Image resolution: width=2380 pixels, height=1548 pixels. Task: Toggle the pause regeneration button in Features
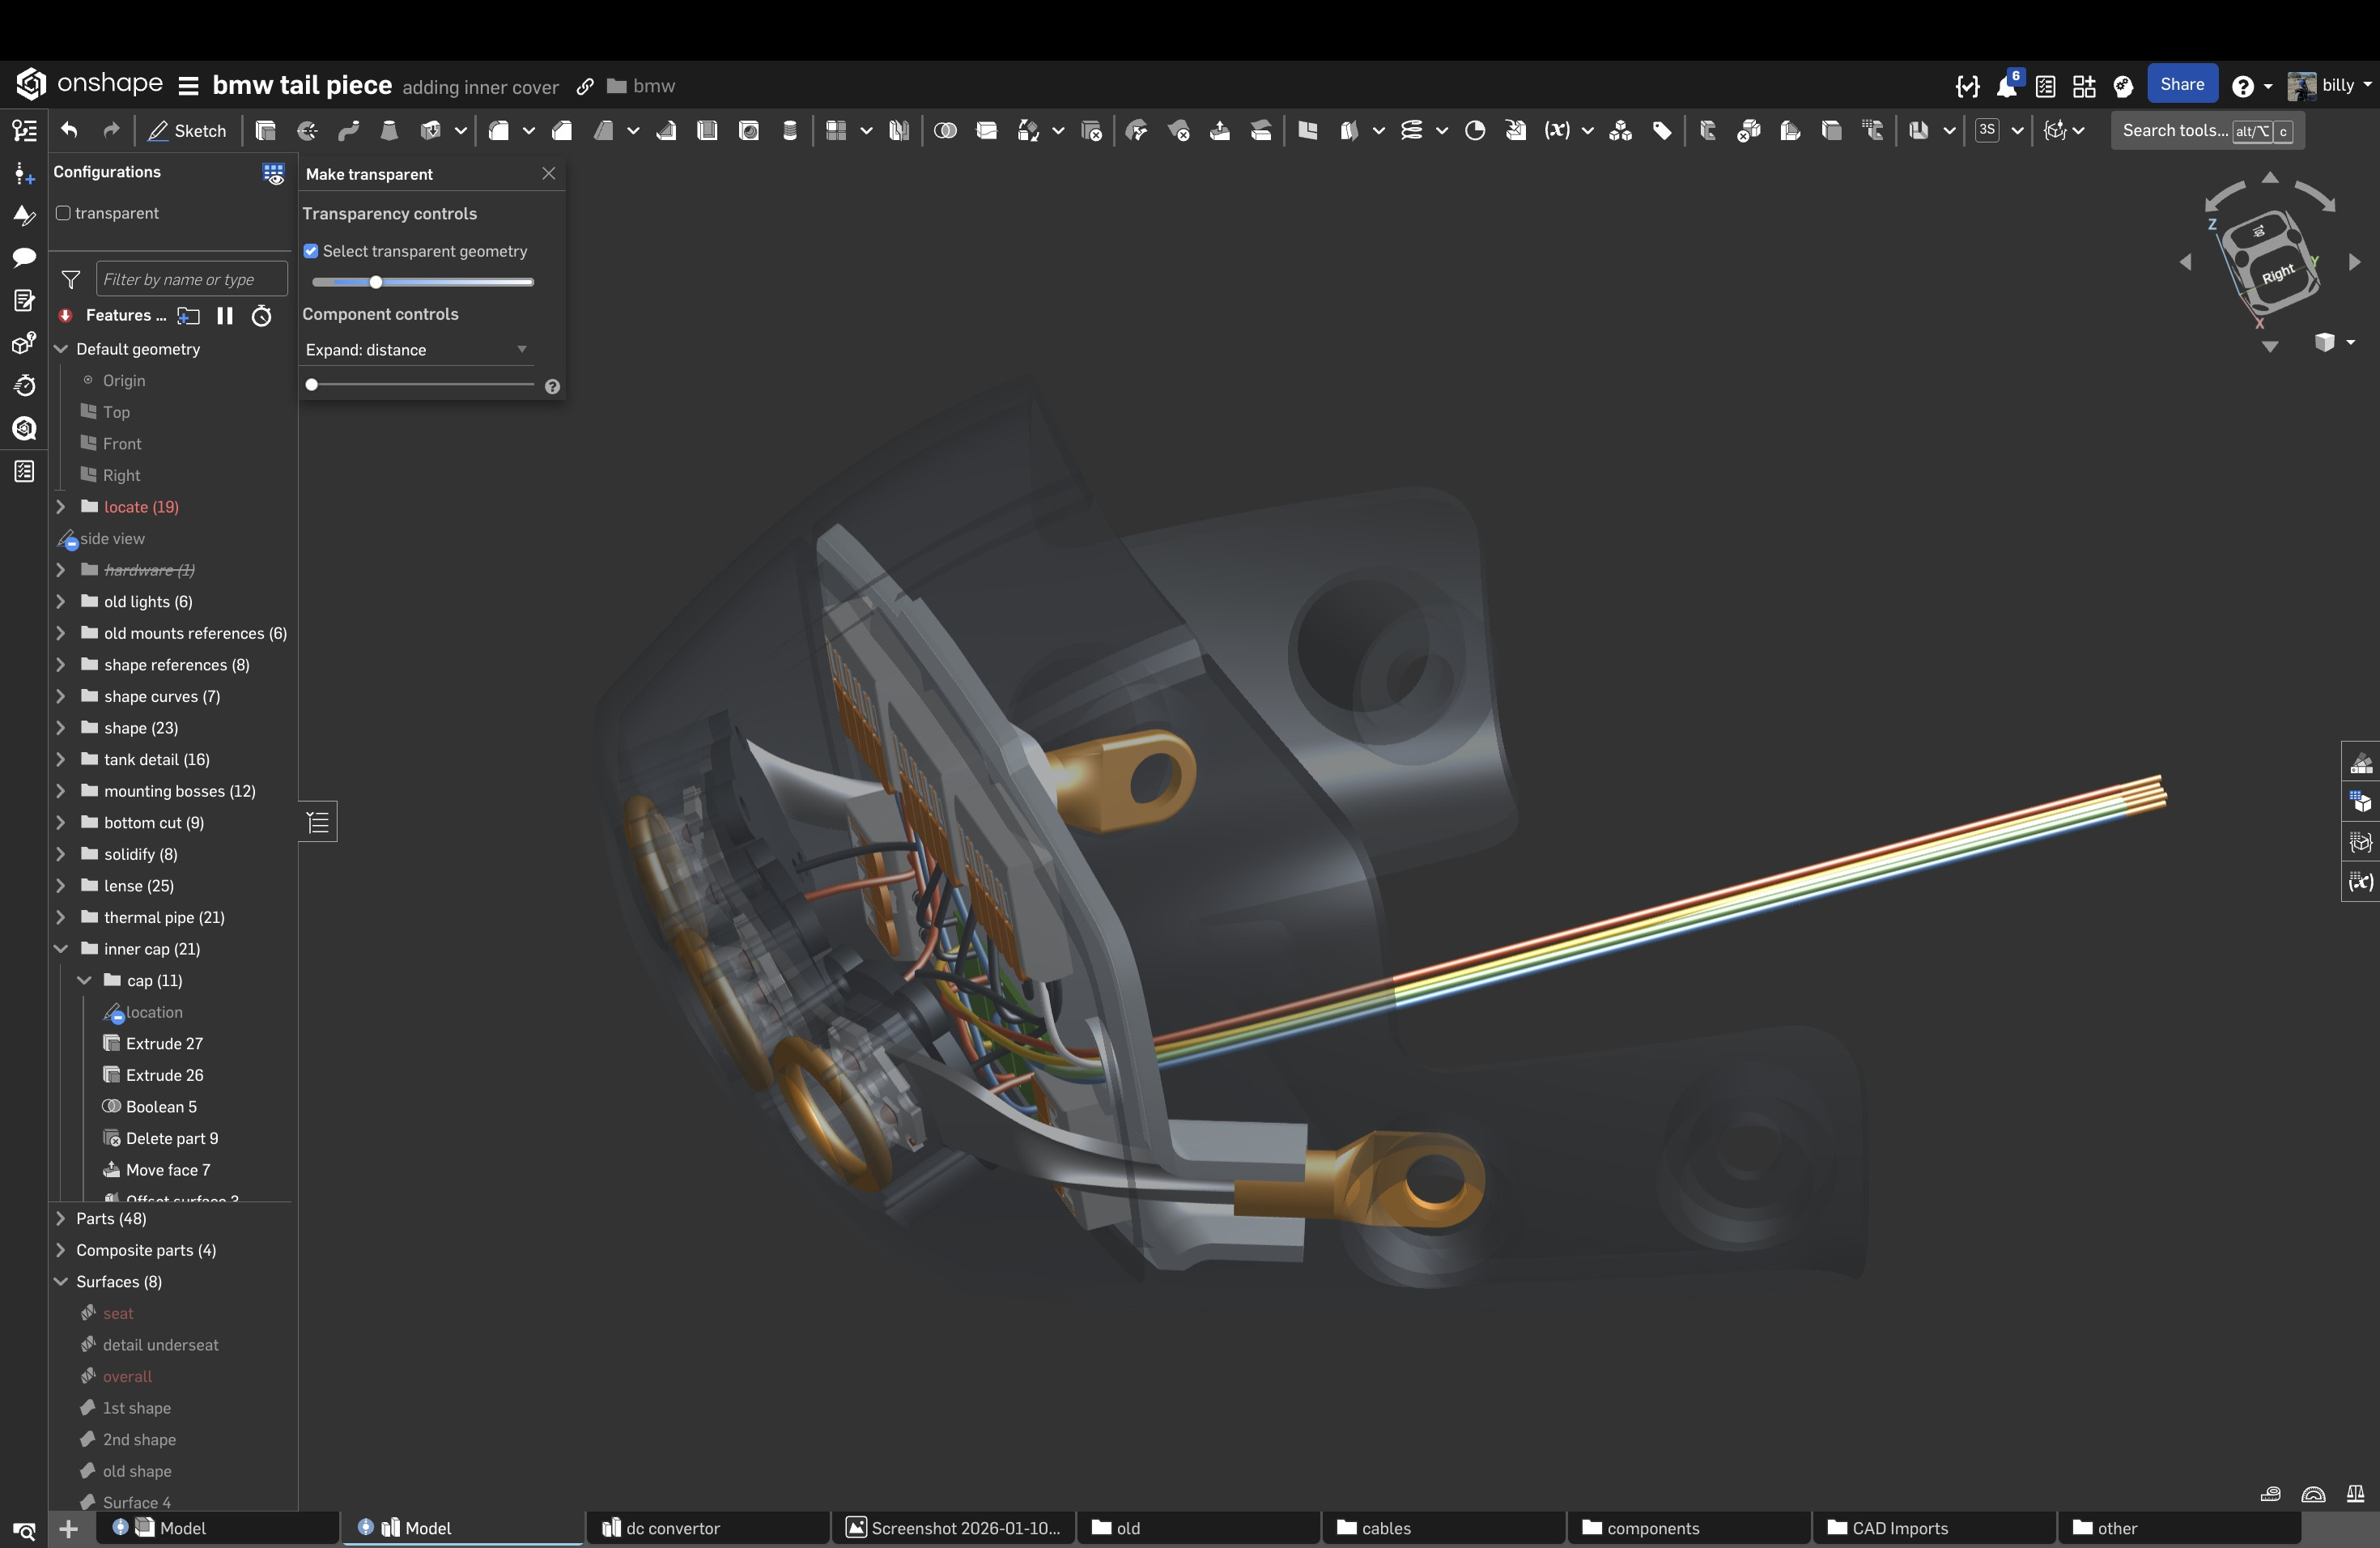(225, 316)
